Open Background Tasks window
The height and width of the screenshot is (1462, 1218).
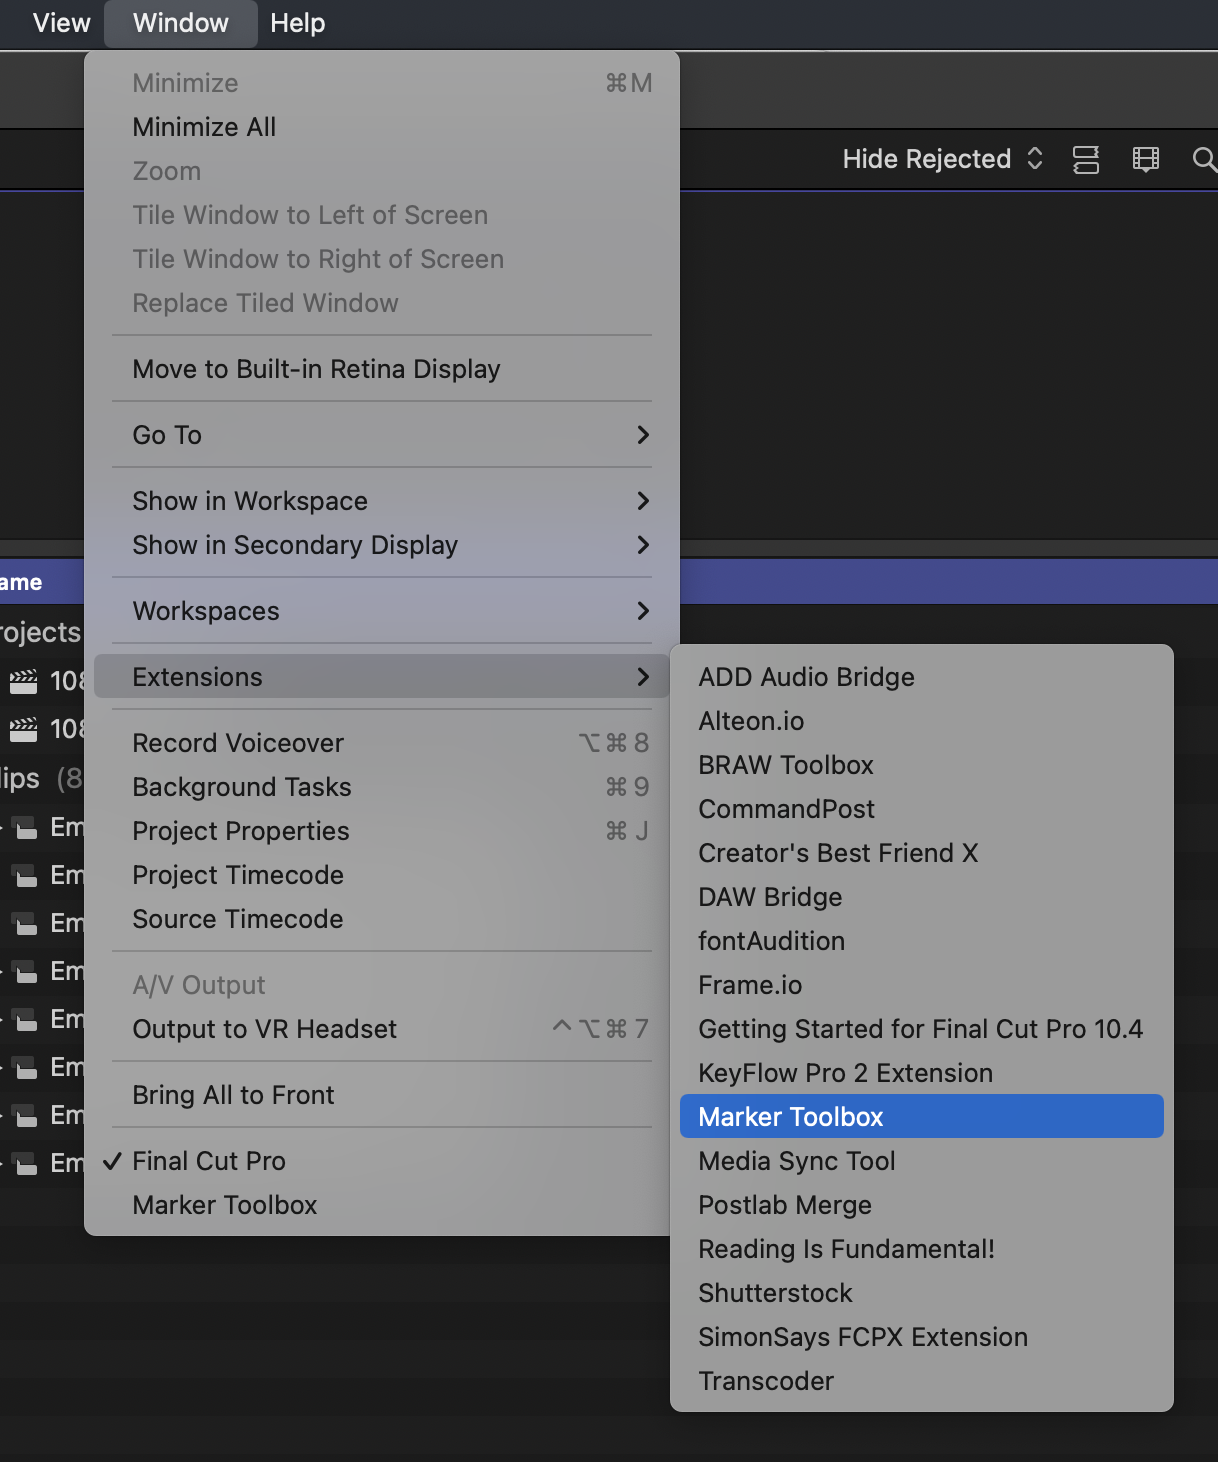242,787
